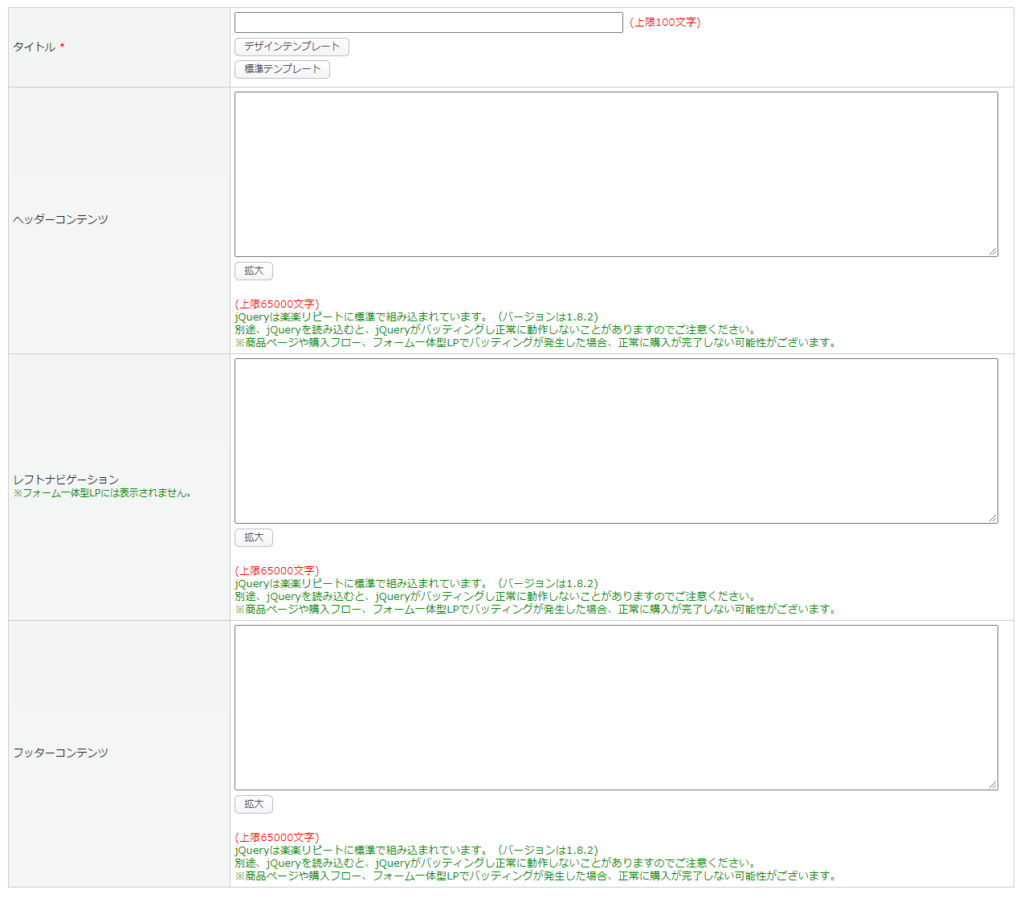This screenshot has height=898, width=1024.
Task: Click inside the タイトル text field
Action: point(428,23)
